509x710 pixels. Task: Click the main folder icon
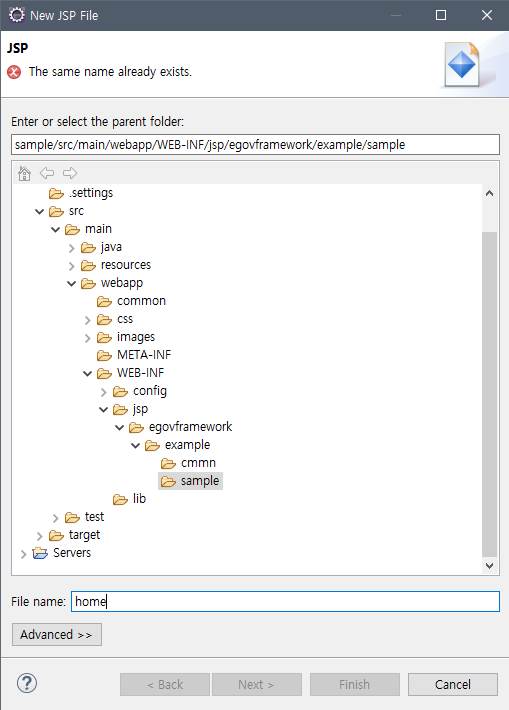(72, 230)
